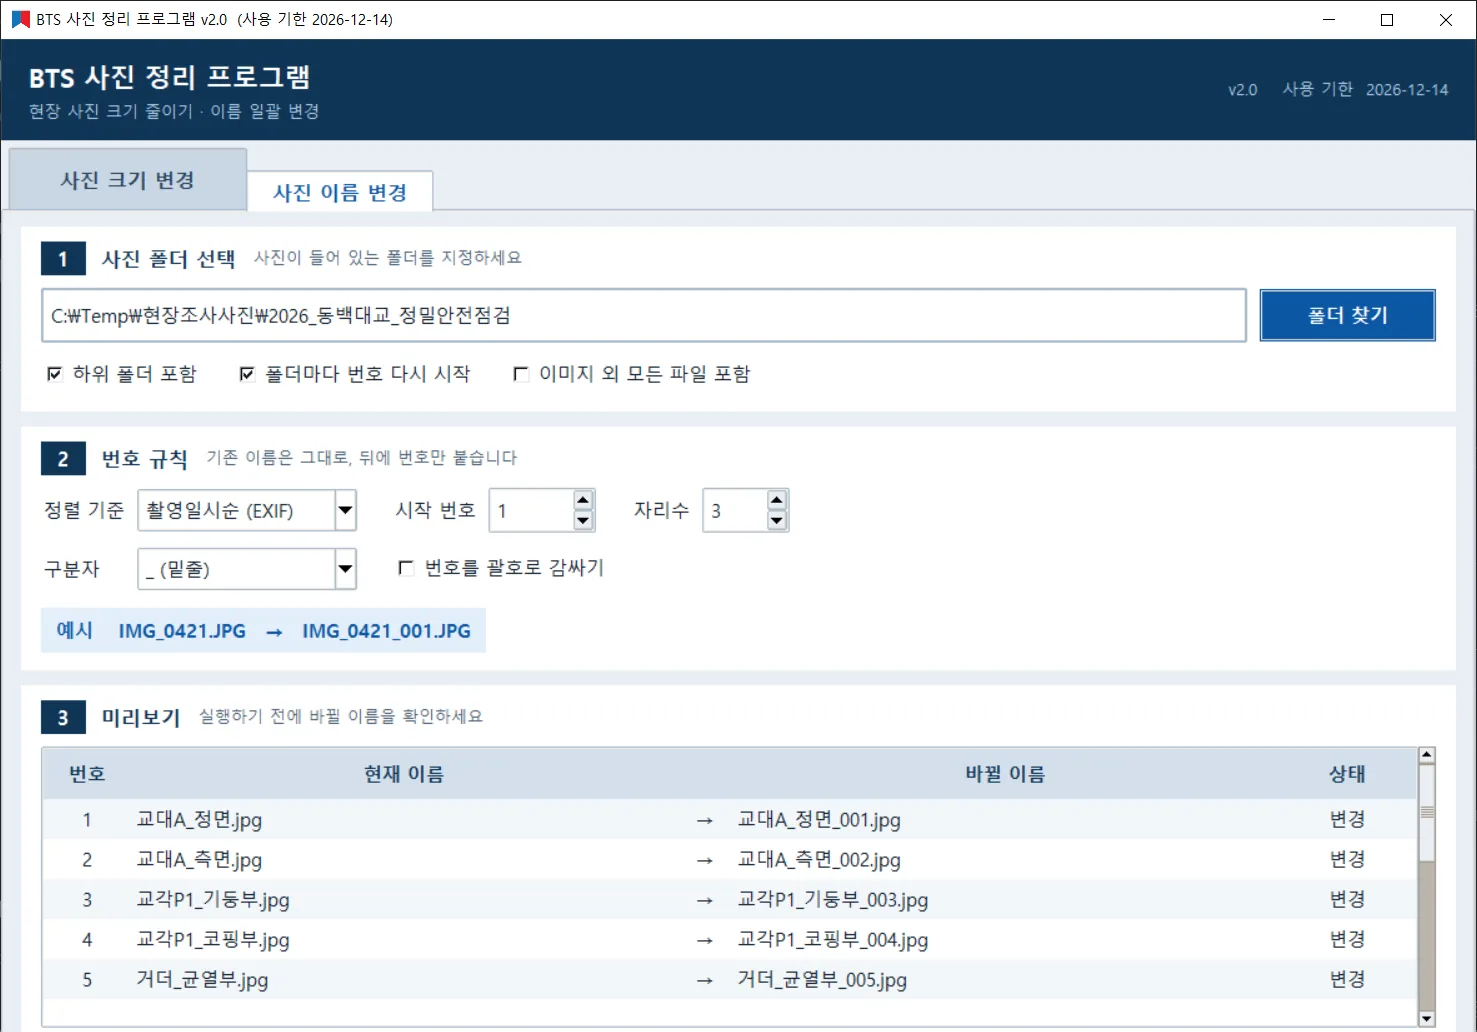Click the 시작 번호 input field
This screenshot has height=1032, width=1477.
(531, 511)
